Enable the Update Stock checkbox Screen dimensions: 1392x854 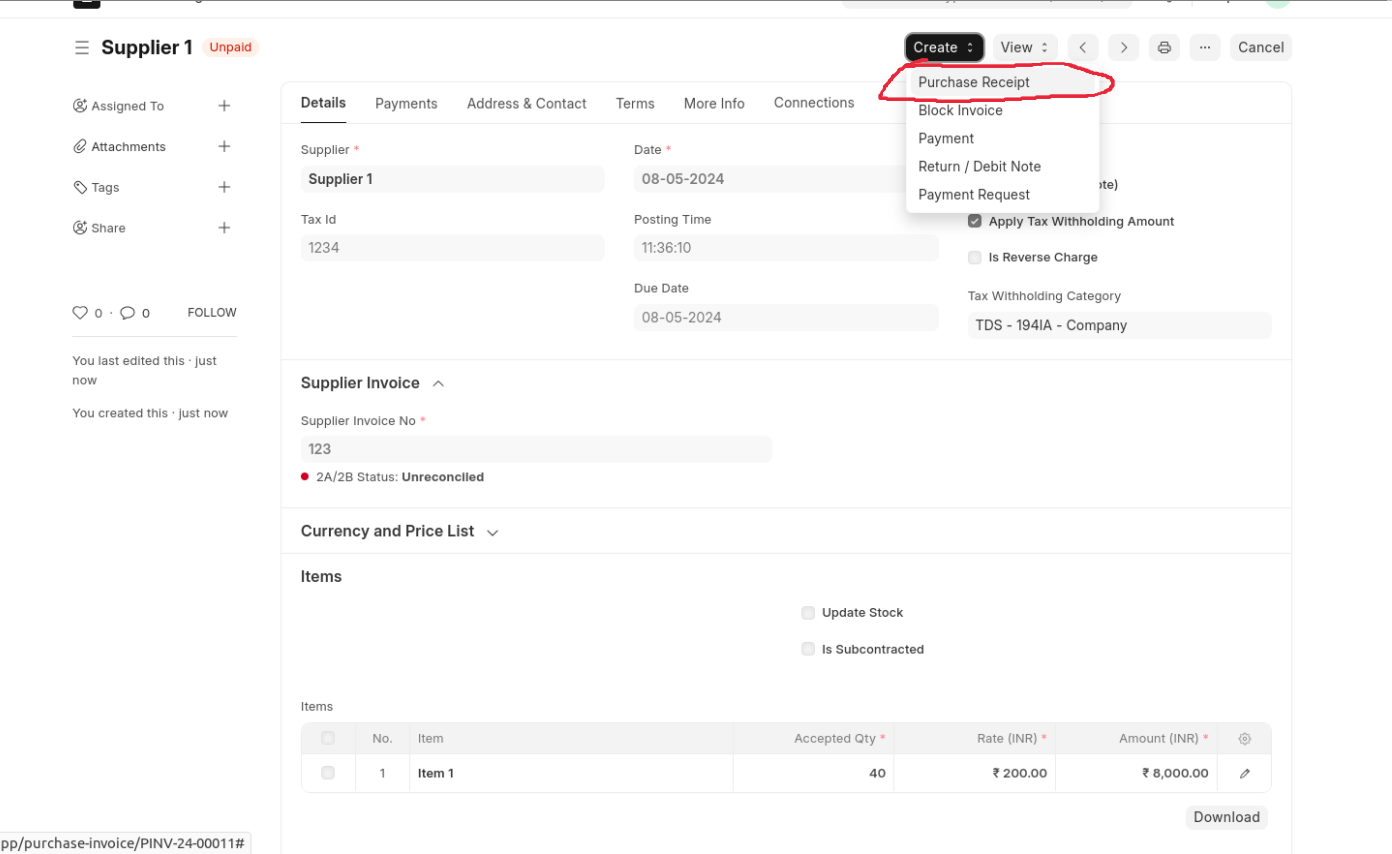click(808, 613)
